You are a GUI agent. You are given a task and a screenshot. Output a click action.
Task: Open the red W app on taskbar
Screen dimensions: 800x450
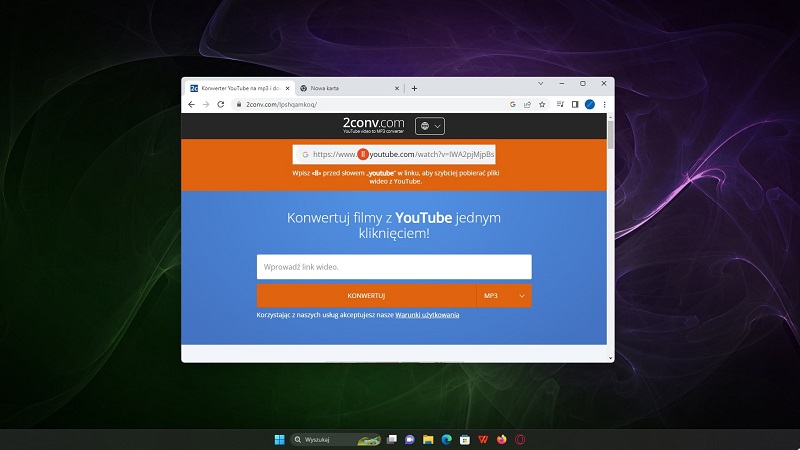point(483,439)
